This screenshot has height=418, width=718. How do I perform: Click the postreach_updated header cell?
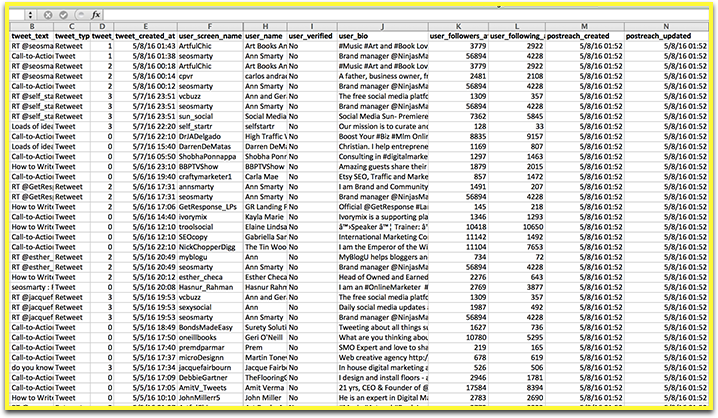pyautogui.click(x=666, y=36)
